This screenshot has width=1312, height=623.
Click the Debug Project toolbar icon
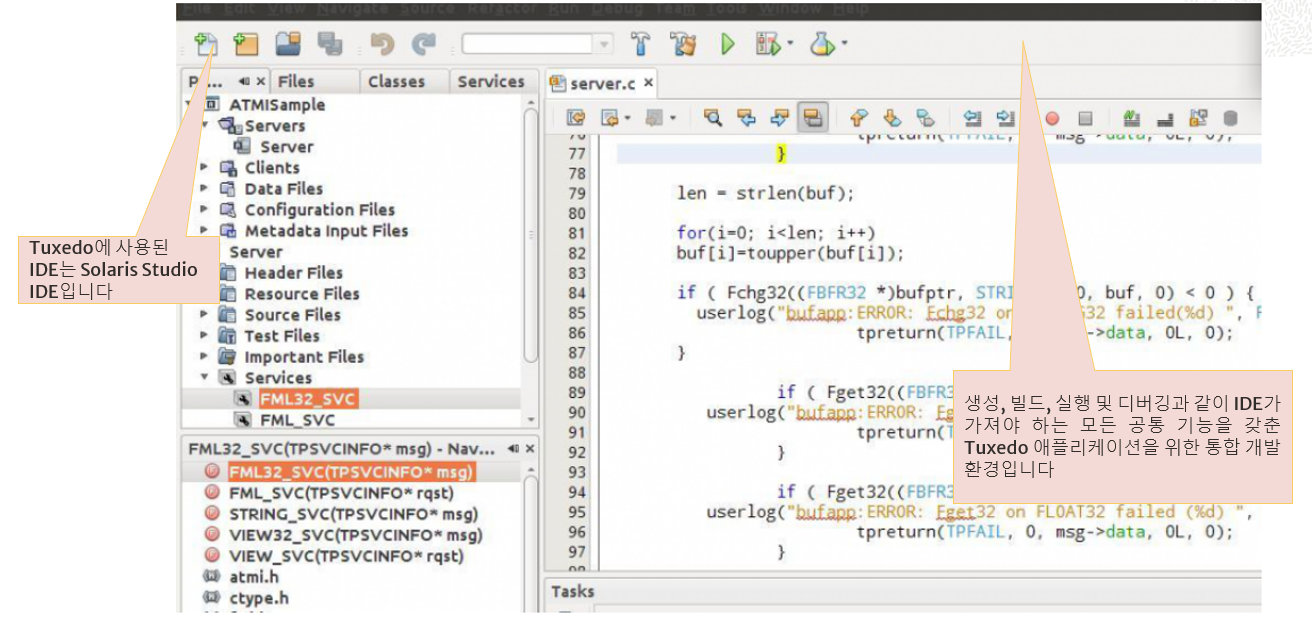(x=767, y=44)
